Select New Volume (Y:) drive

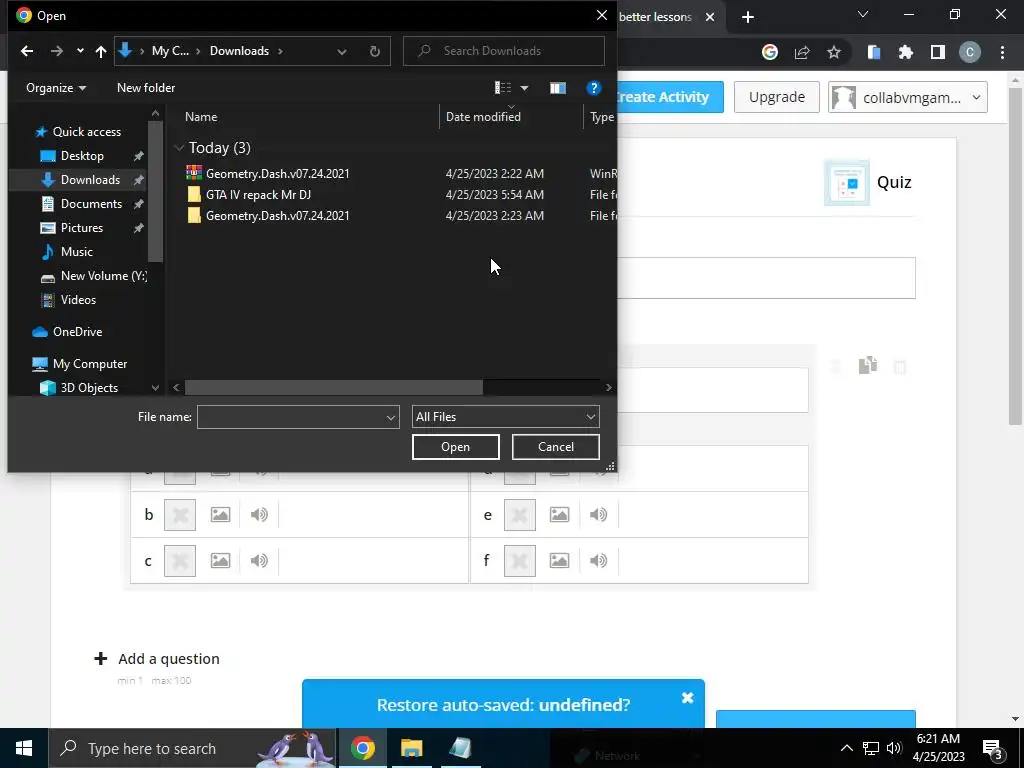tap(103, 276)
